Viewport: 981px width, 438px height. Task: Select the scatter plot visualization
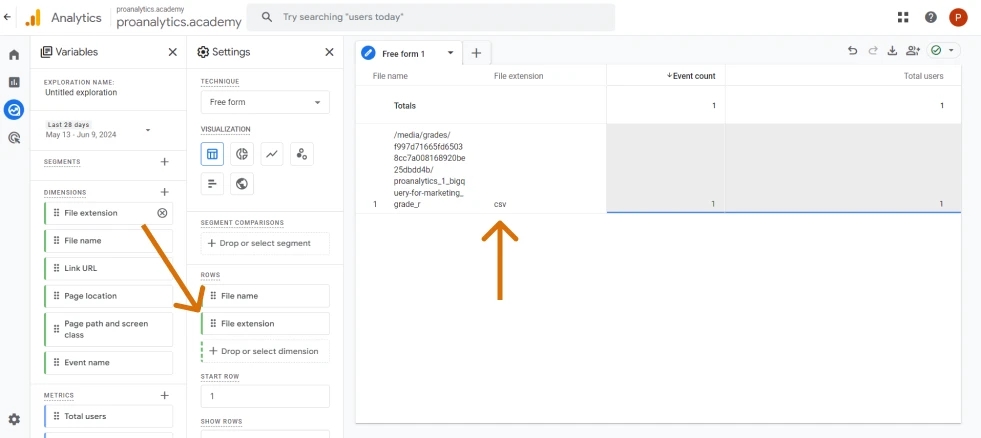(302, 154)
